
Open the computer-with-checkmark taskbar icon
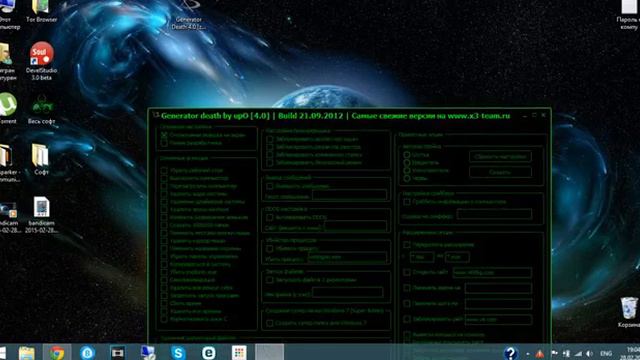point(148,353)
